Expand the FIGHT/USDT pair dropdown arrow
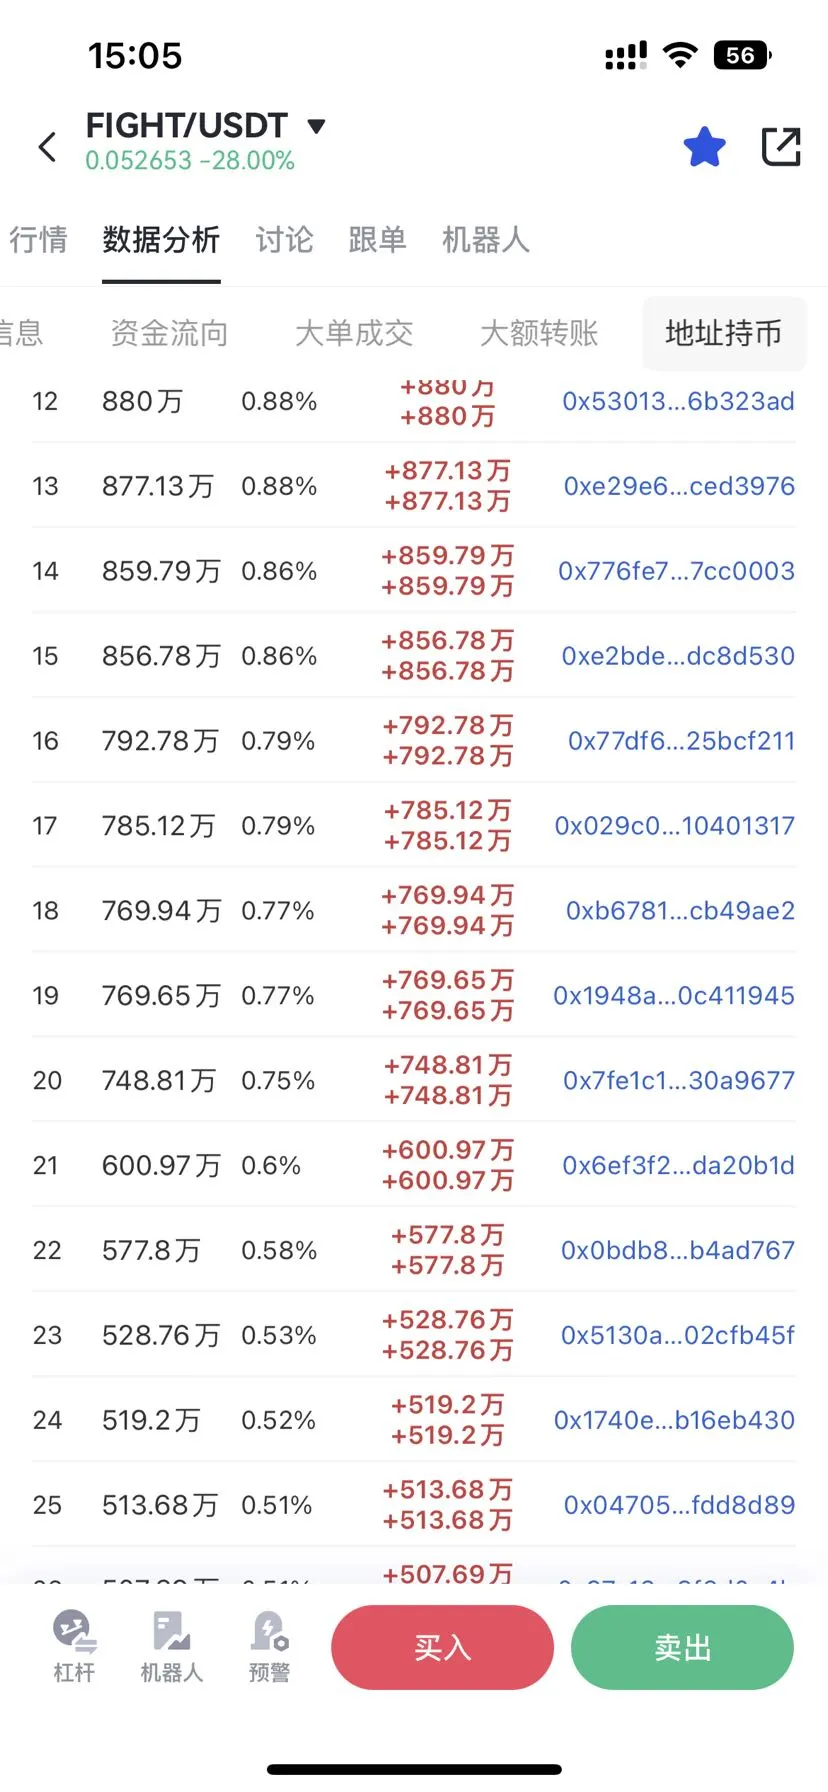The image size is (828, 1792). point(316,126)
